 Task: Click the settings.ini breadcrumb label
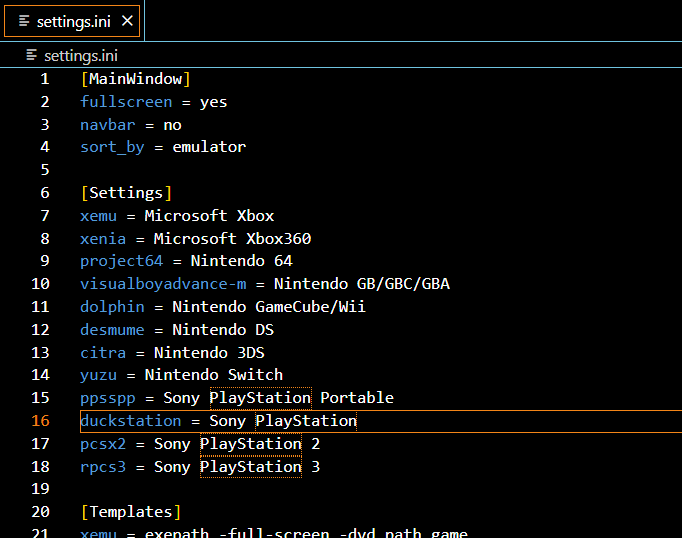click(x=81, y=56)
